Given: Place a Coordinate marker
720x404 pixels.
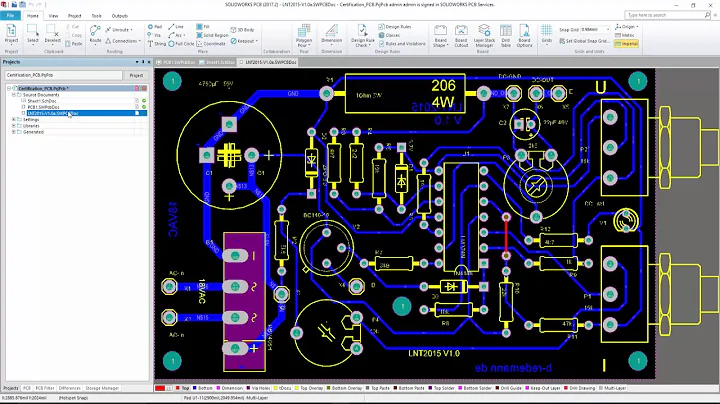Looking at the screenshot, I should (x=211, y=44).
